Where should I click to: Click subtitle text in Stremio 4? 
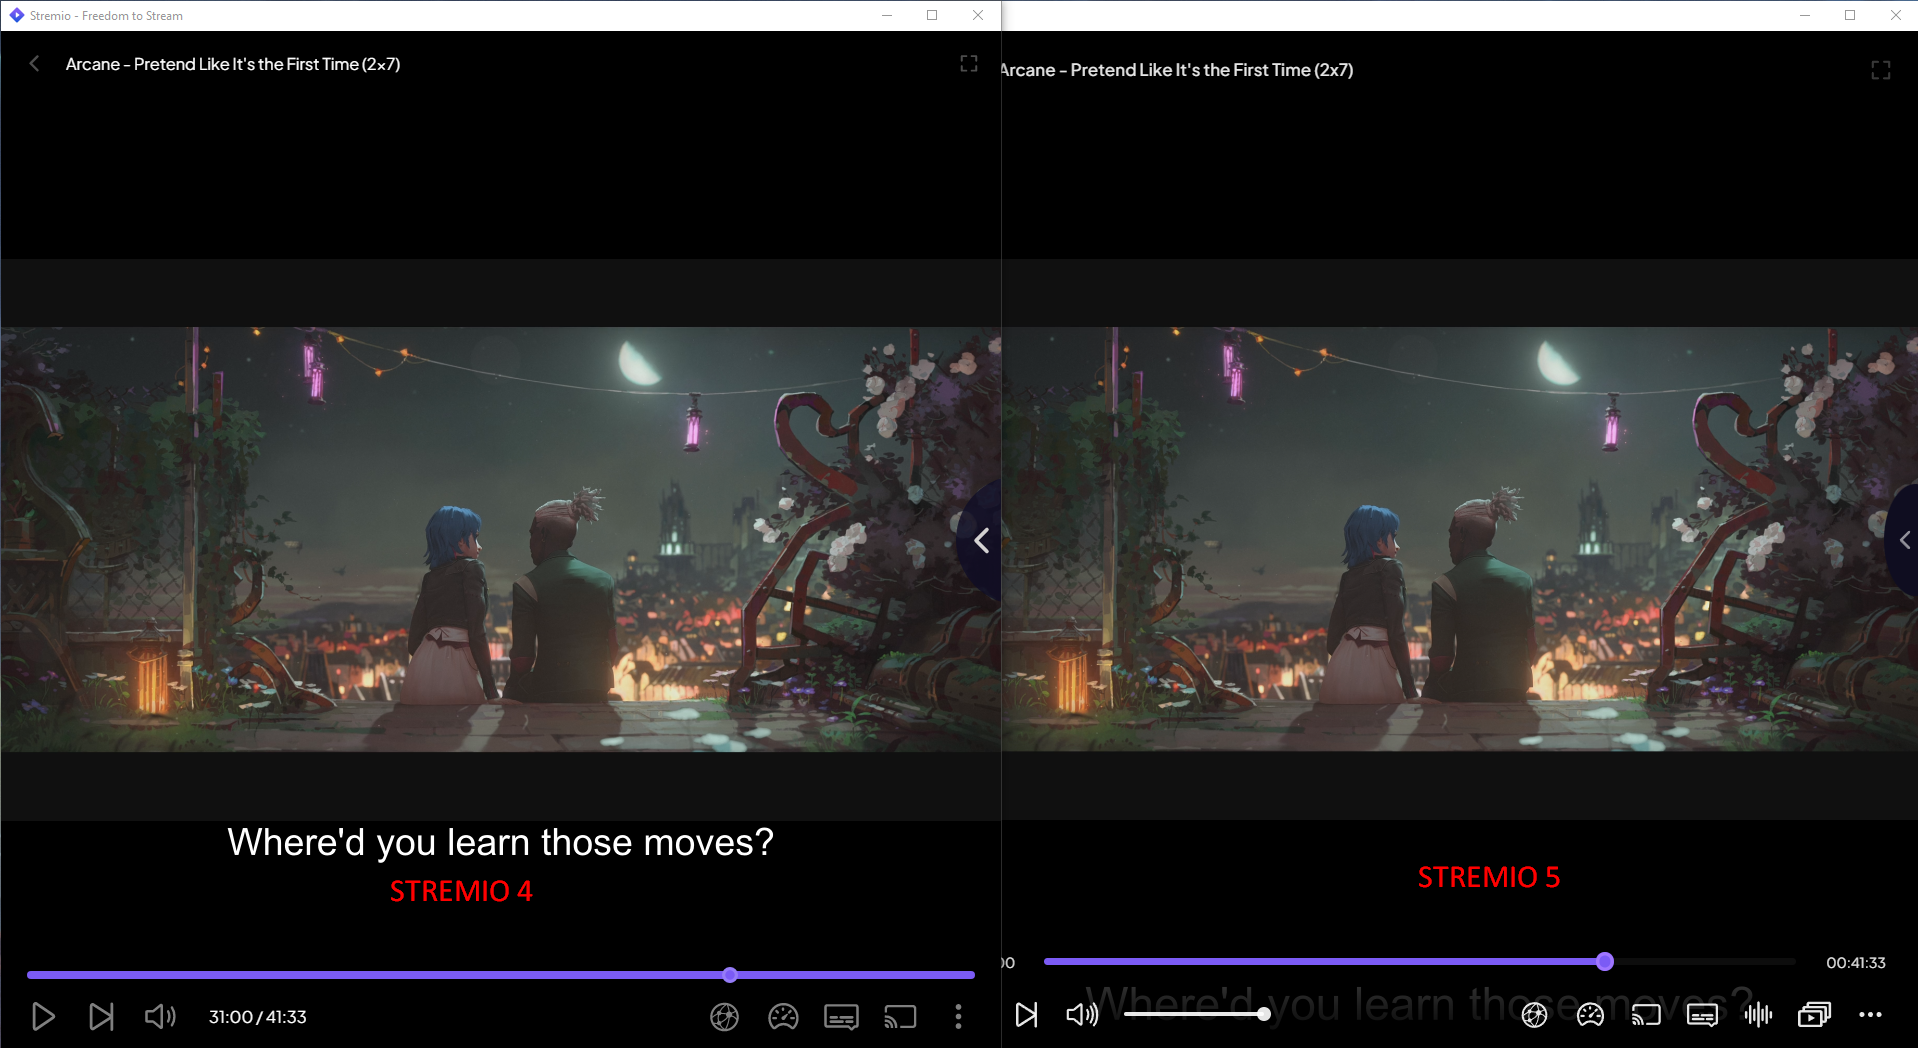(500, 843)
